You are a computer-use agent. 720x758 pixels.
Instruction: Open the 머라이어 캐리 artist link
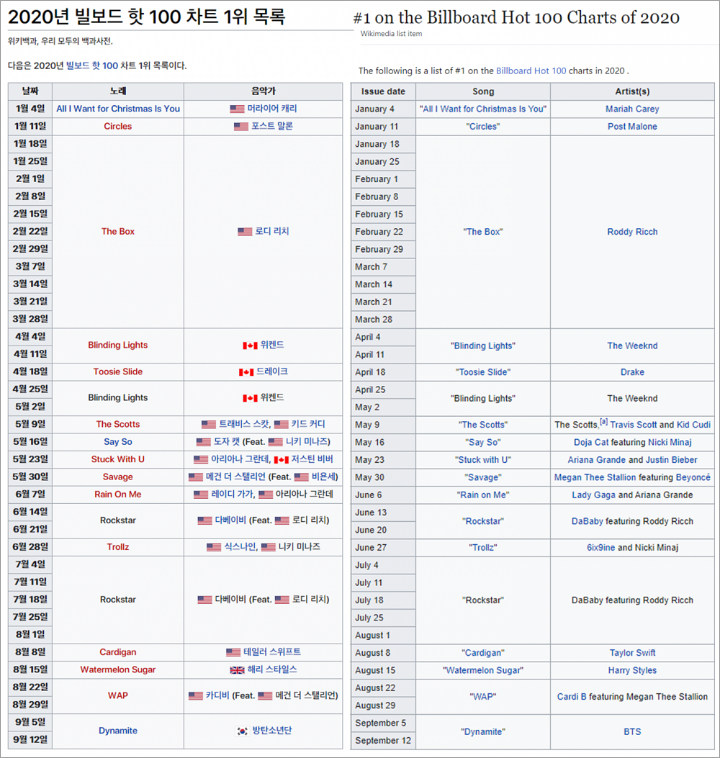coord(272,108)
